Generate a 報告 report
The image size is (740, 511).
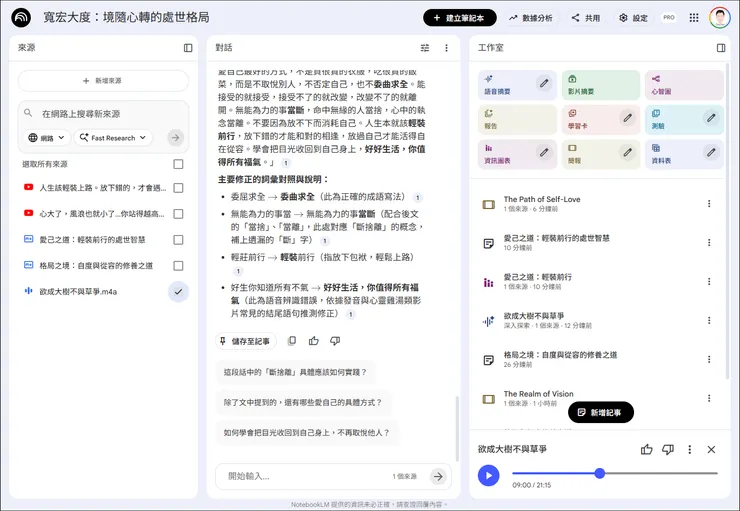pos(517,119)
